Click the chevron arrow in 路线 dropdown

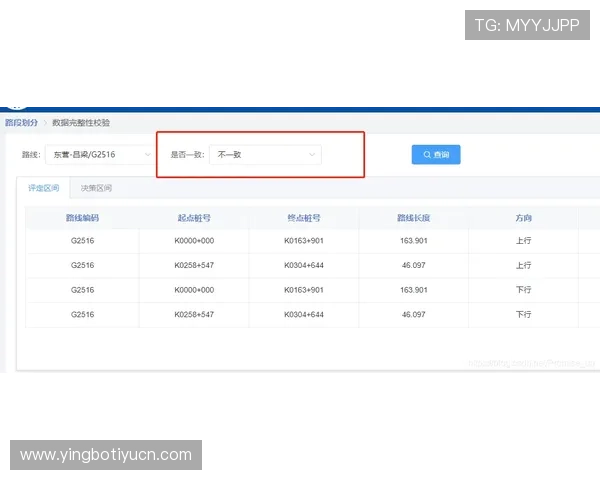click(147, 155)
